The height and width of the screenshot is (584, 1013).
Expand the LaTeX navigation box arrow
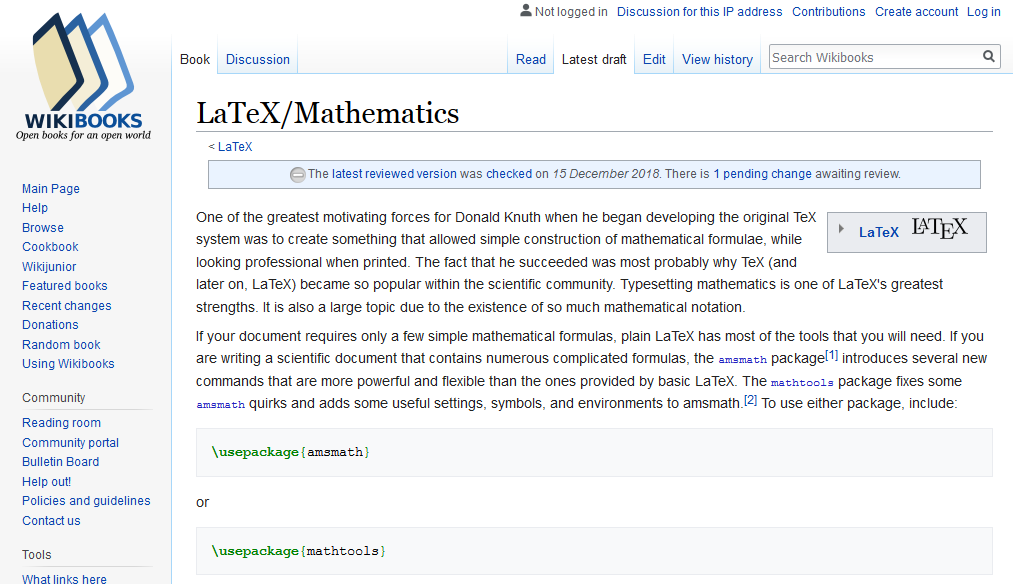coord(841,231)
